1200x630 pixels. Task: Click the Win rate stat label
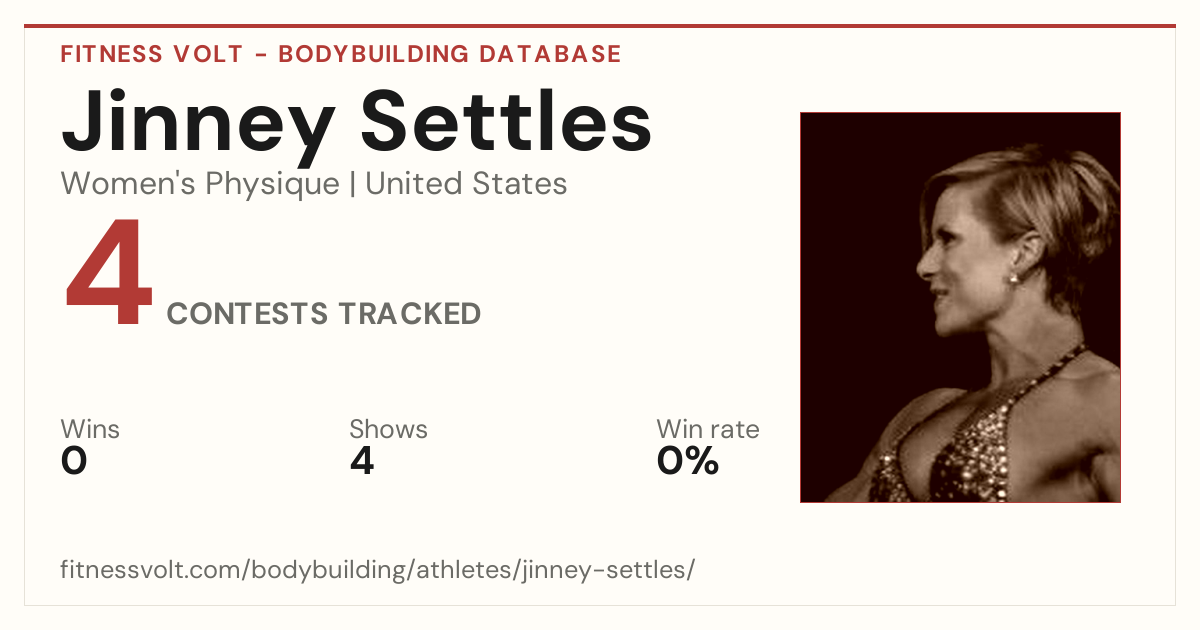708,430
